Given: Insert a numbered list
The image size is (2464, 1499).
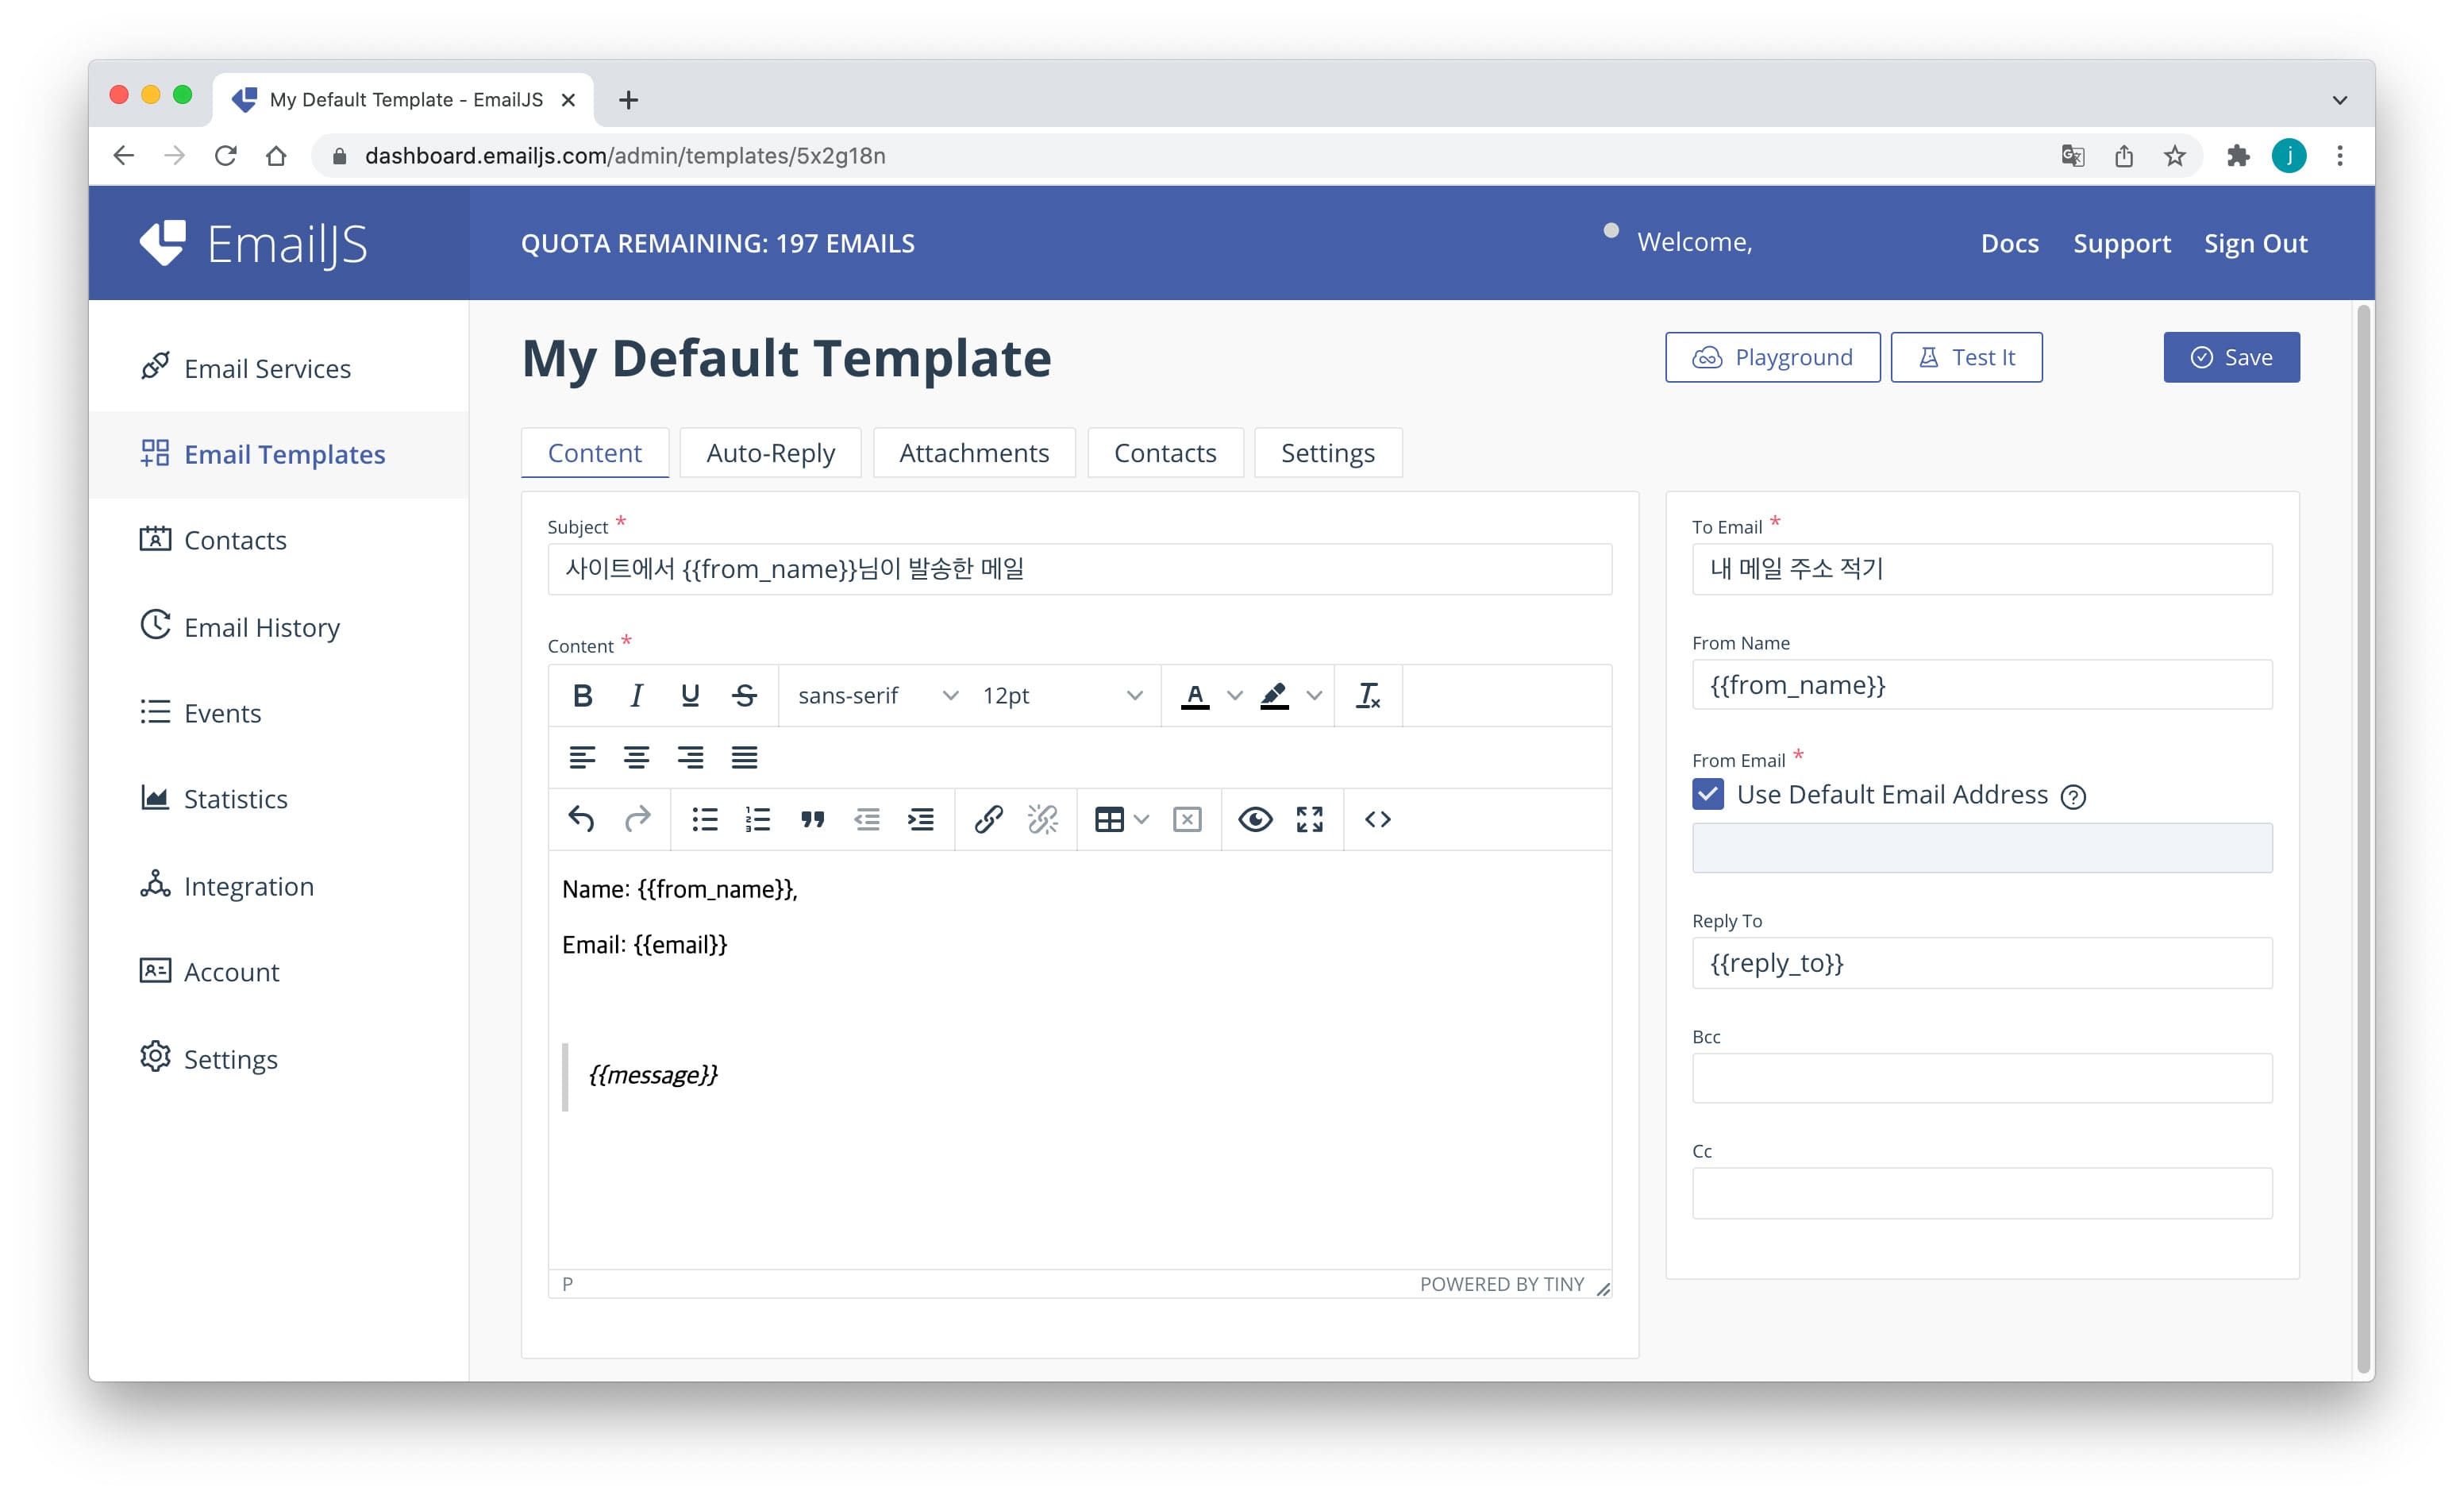Looking at the screenshot, I should click(x=758, y=820).
